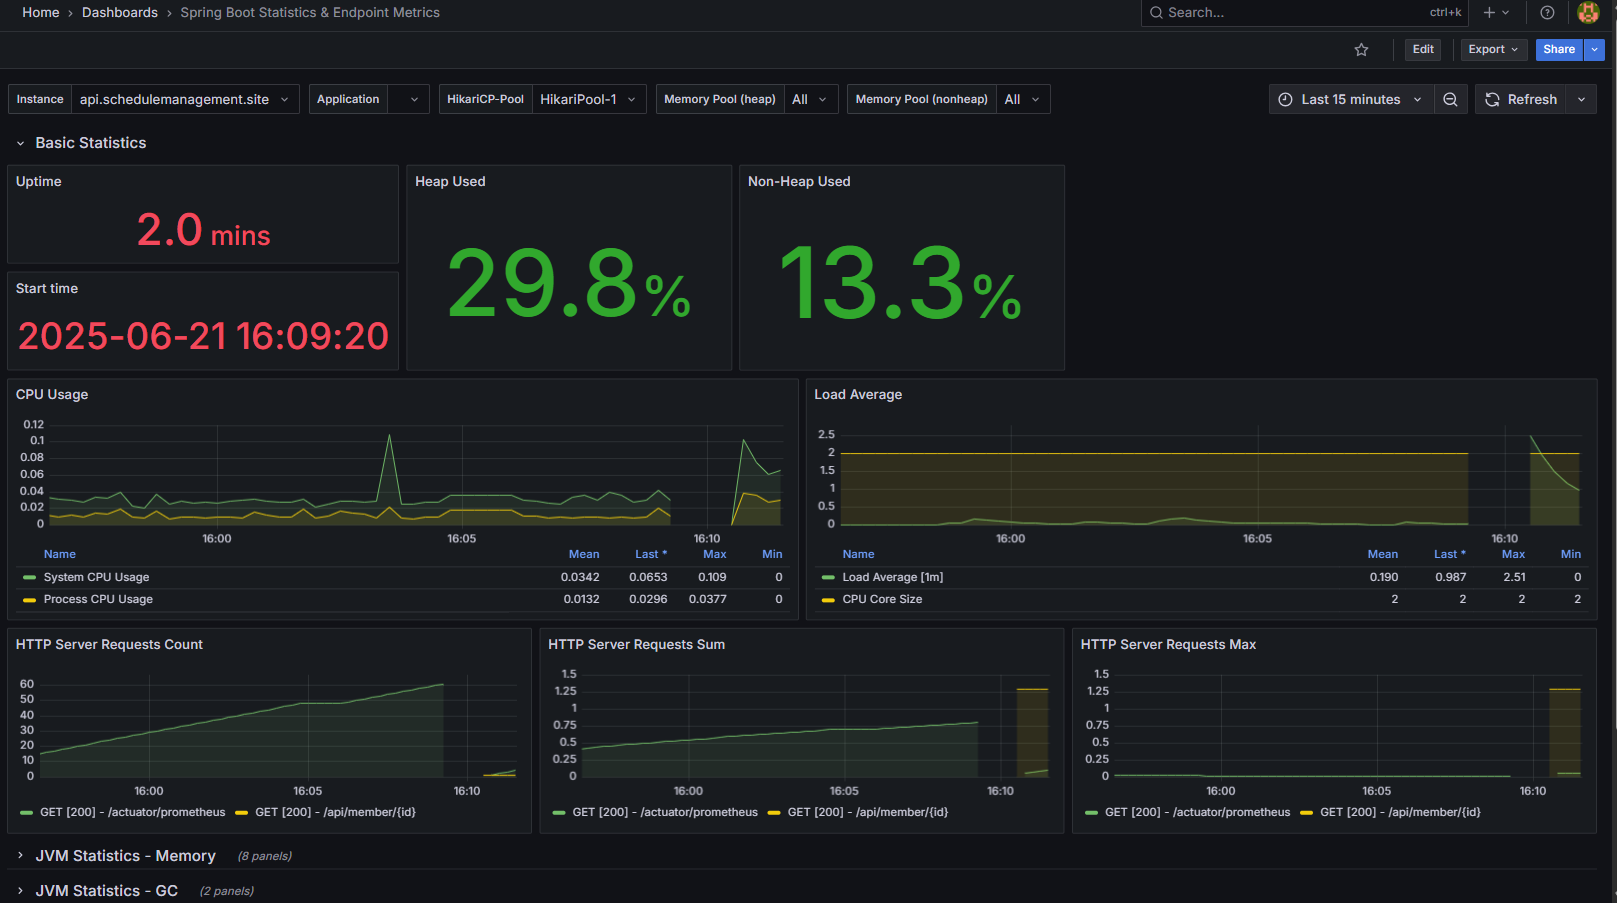The width and height of the screenshot is (1617, 903).
Task: Click the Heap Used panel title
Action: pos(450,181)
